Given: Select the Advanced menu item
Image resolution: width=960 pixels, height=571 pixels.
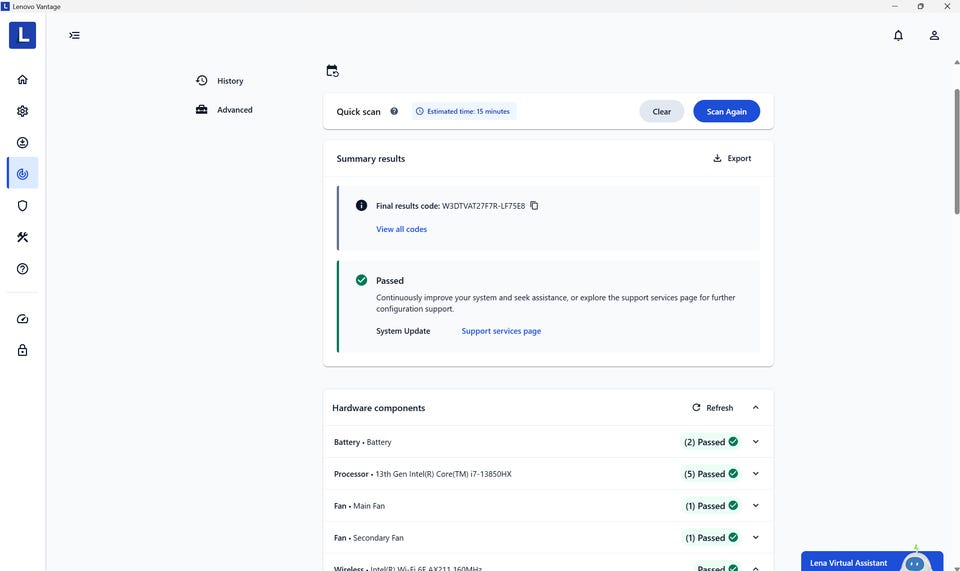Looking at the screenshot, I should (x=234, y=110).
